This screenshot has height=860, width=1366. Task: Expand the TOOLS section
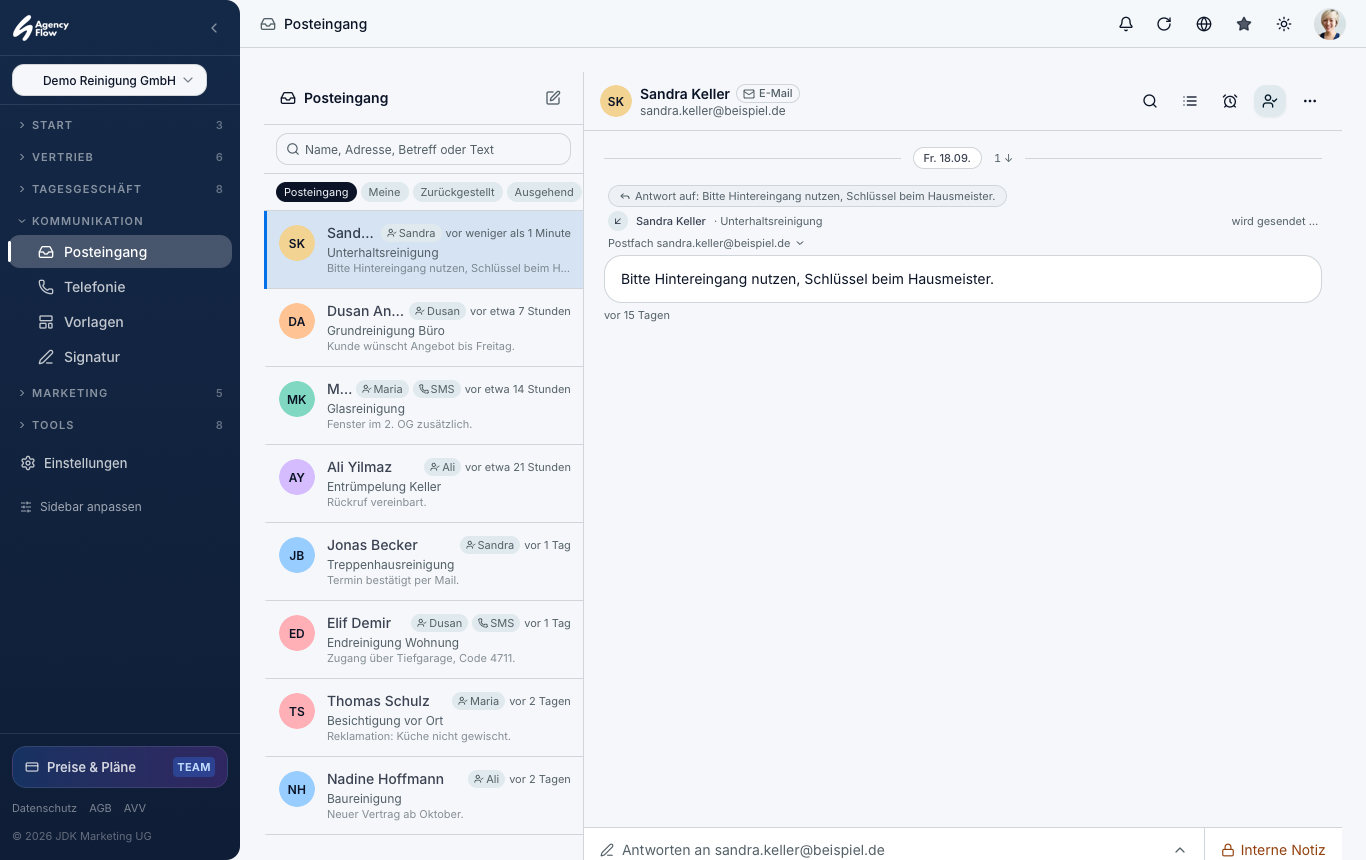(x=120, y=425)
